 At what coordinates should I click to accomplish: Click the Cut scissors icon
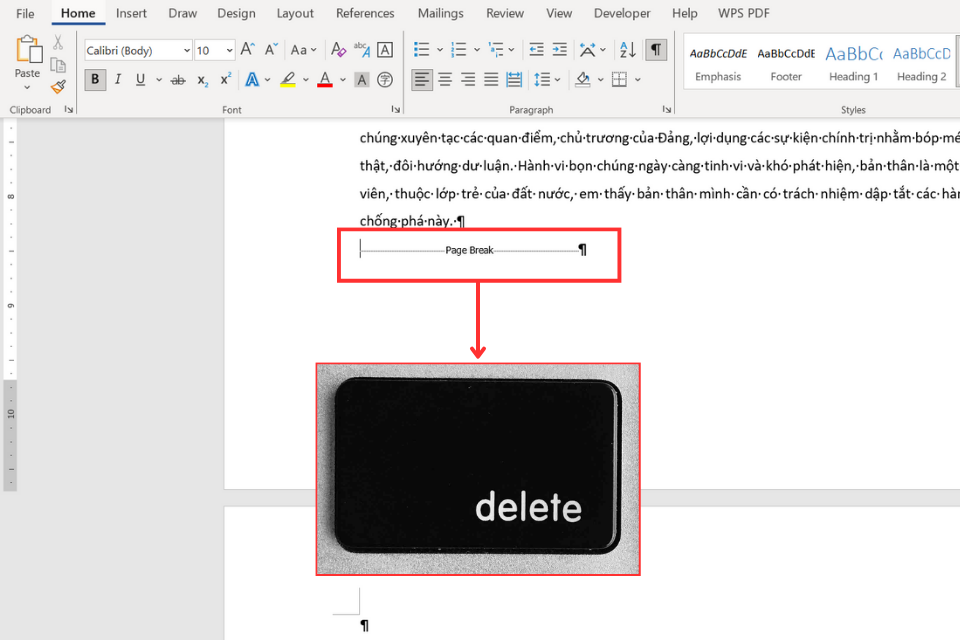point(58,42)
